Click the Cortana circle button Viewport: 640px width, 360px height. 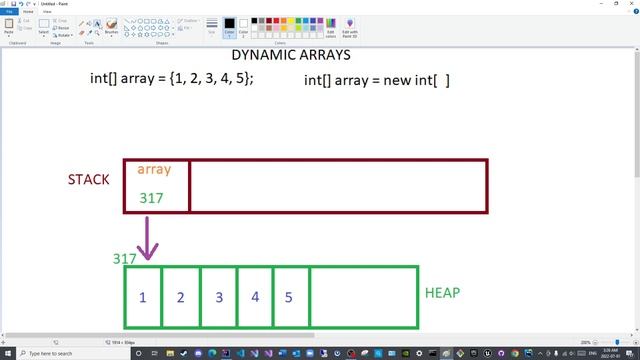click(138, 353)
